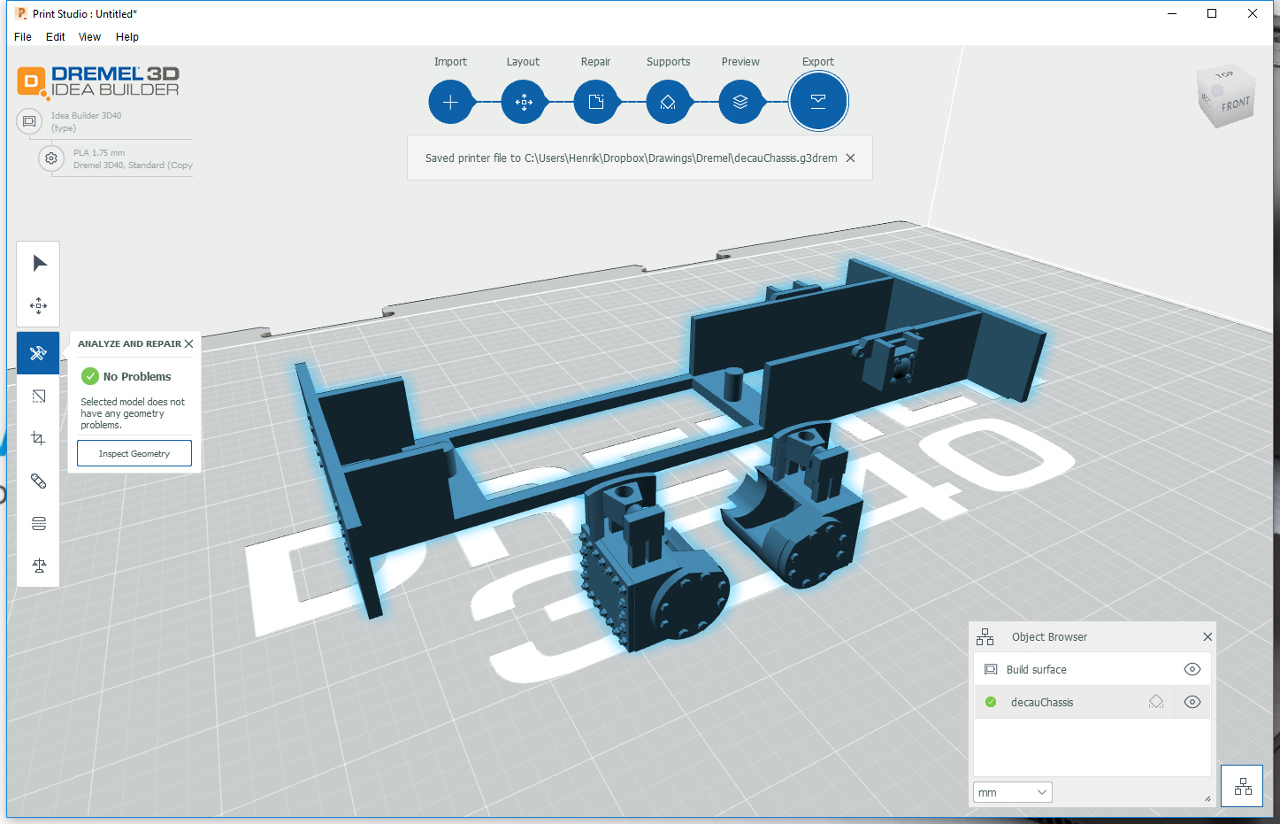The height and width of the screenshot is (824, 1280).
Task: Click the Object Browser resize grip
Action: pyautogui.click(x=1207, y=798)
